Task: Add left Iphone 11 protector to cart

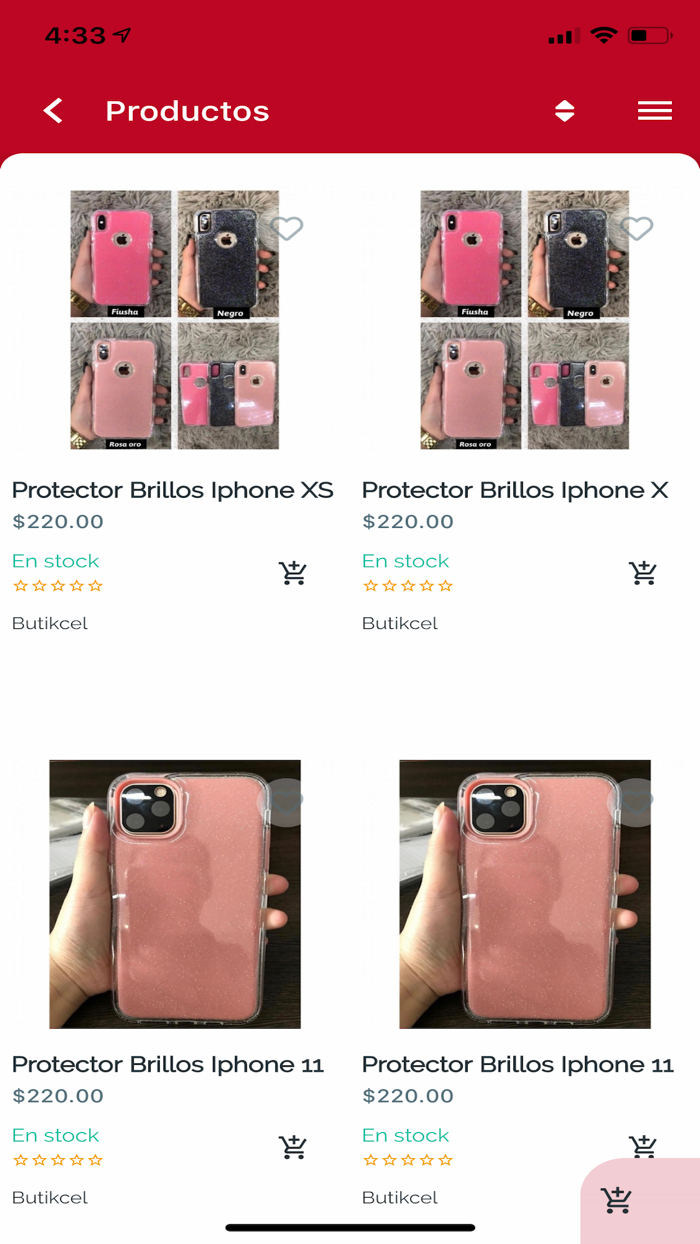Action: [293, 1147]
